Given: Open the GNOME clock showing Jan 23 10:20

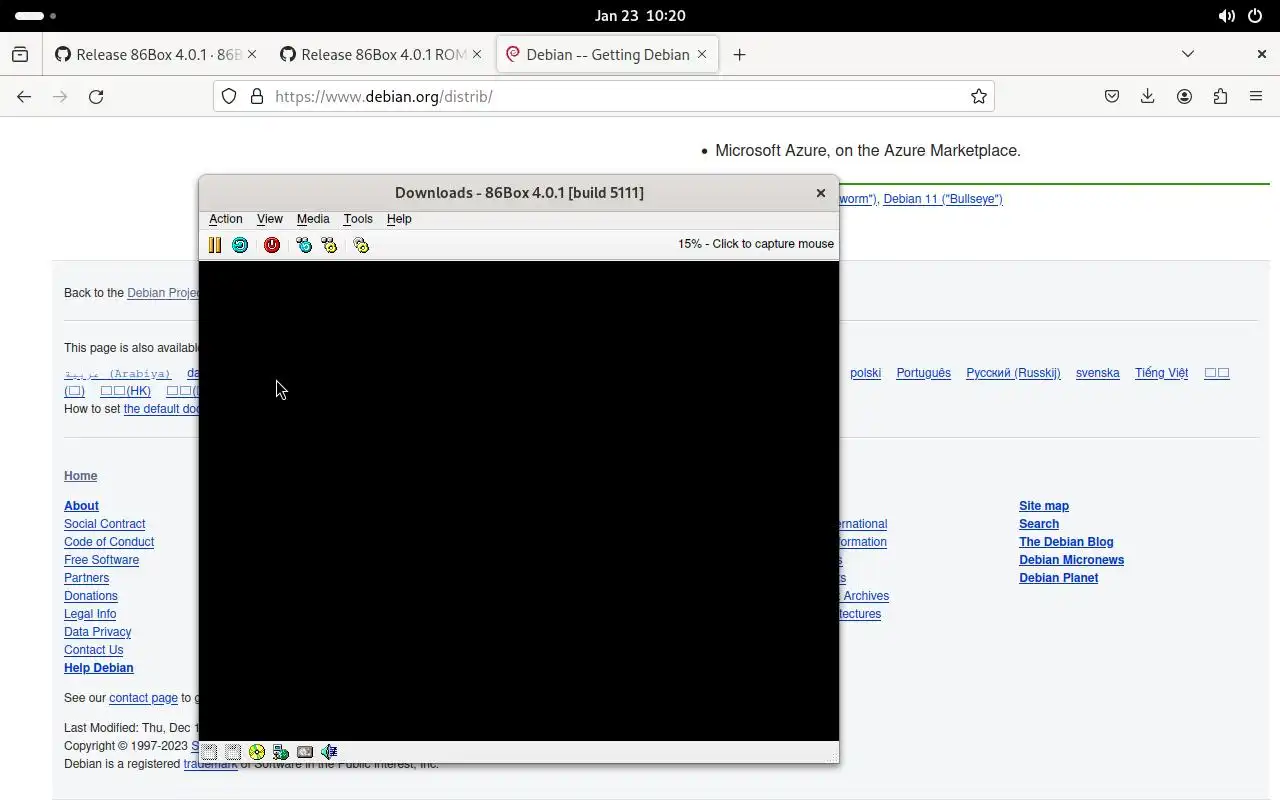Looking at the screenshot, I should point(640,15).
